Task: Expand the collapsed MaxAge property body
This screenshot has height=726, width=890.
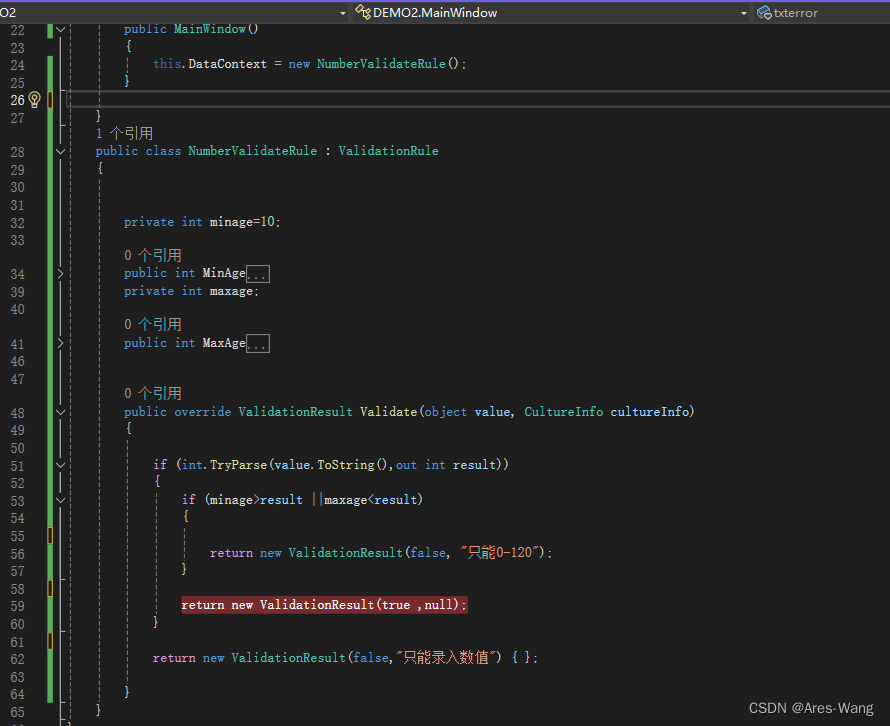Action: tap(257, 342)
